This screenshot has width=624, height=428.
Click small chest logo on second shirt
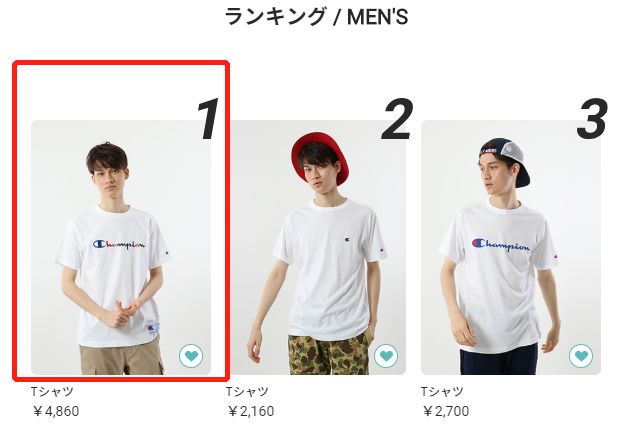pos(347,240)
